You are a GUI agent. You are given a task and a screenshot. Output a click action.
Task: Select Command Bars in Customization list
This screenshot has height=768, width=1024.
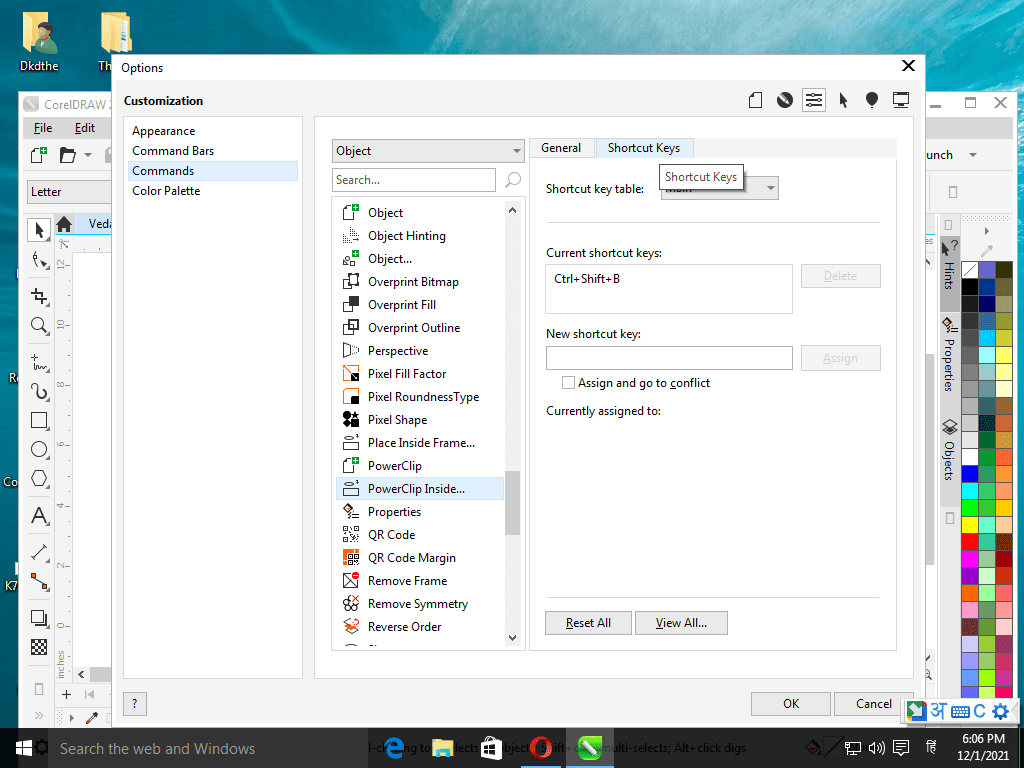pos(173,151)
